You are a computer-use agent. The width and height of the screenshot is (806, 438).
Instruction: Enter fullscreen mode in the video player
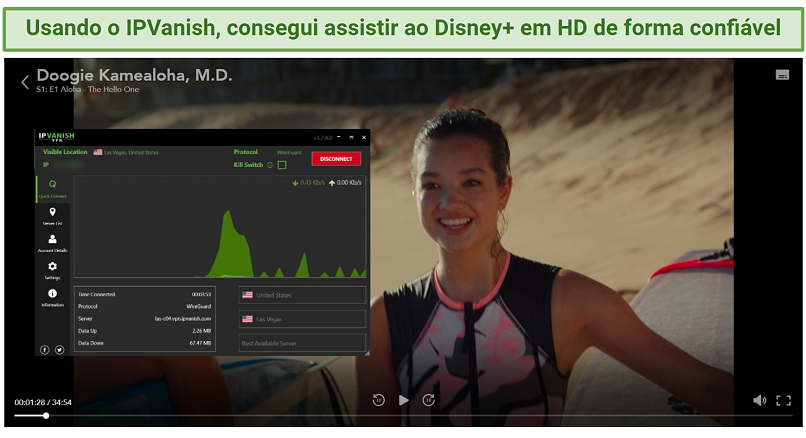point(783,400)
